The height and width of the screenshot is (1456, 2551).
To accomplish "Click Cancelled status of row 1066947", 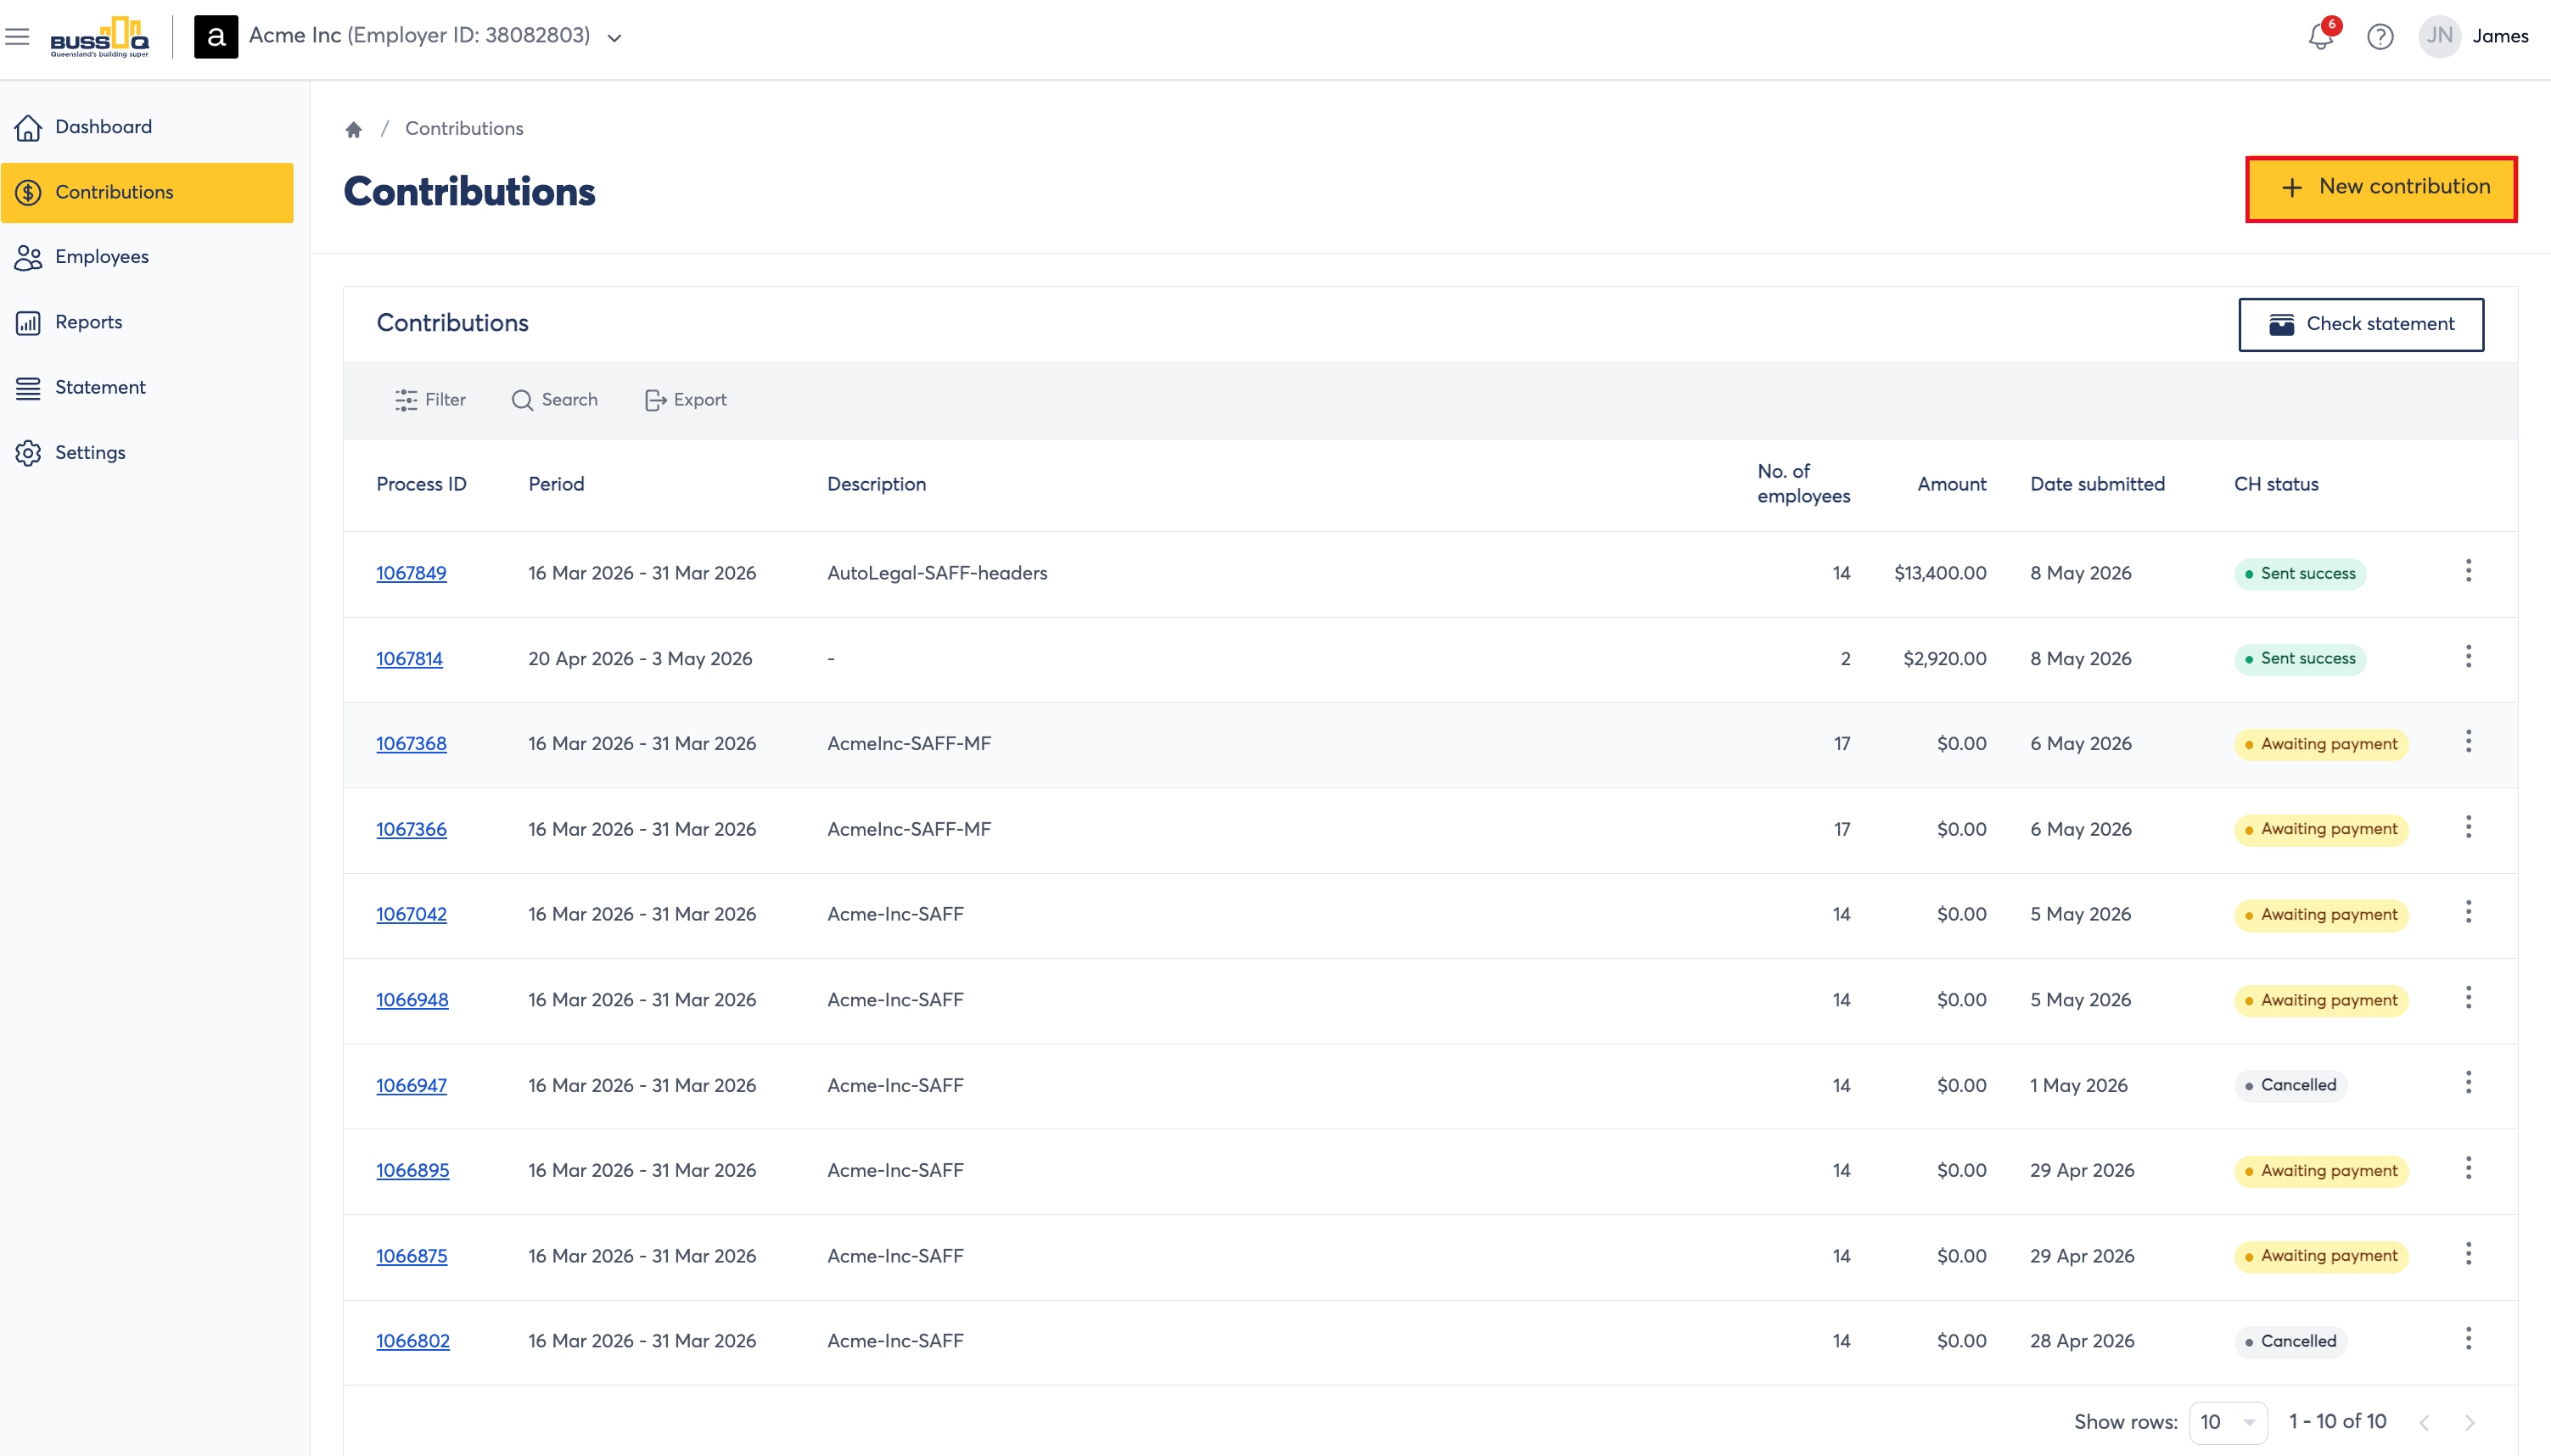I will coord(2290,1086).
